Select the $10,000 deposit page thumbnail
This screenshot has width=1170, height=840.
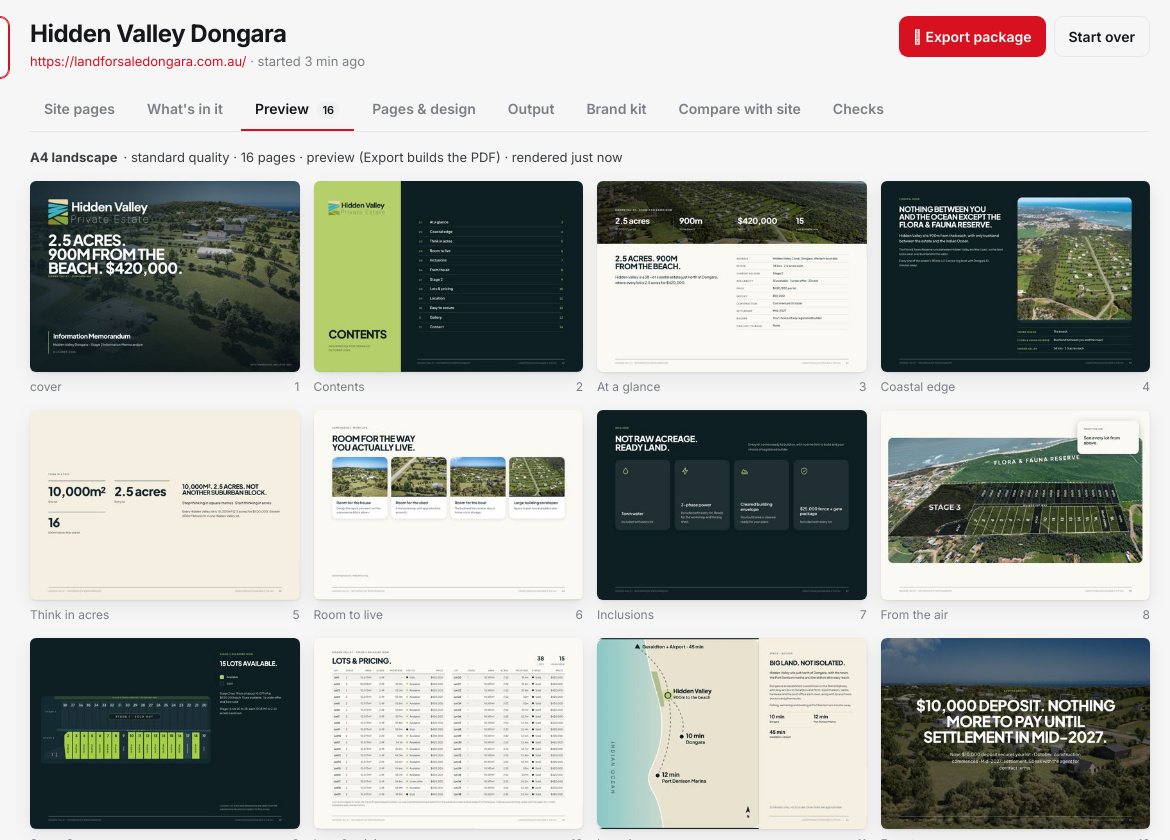(1016, 733)
